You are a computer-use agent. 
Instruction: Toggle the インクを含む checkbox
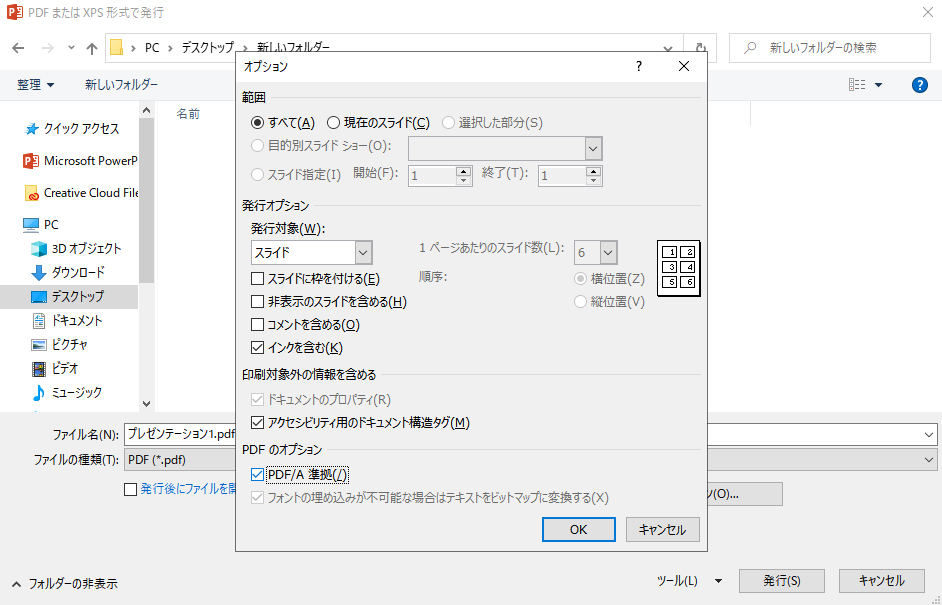[258, 348]
